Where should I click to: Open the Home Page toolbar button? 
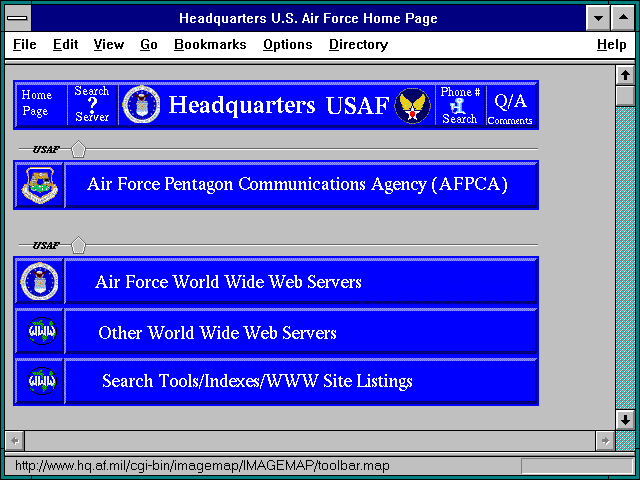tap(40, 105)
